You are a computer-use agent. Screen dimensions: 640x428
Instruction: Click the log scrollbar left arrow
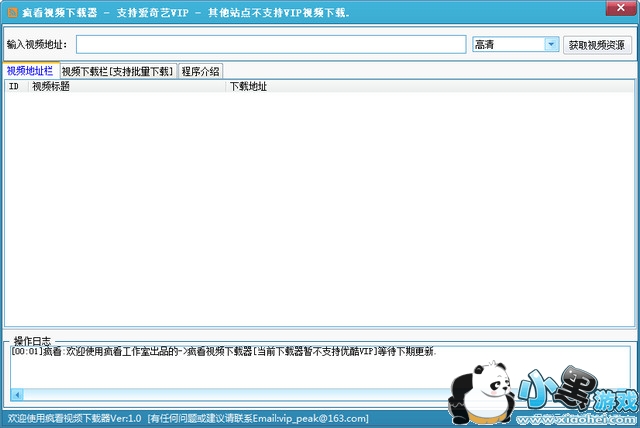17,395
